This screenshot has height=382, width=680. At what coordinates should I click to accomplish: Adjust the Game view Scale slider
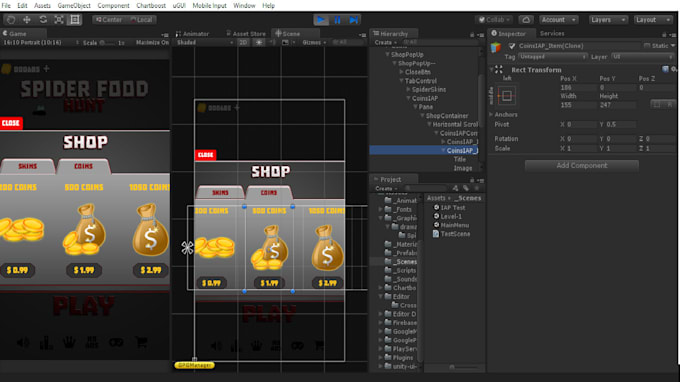[108, 42]
